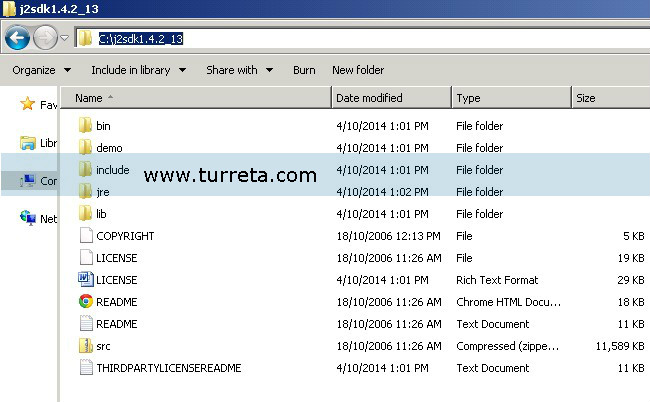This screenshot has height=402, width=650.
Task: Select Network icon in navigation pane
Action: tap(28, 218)
